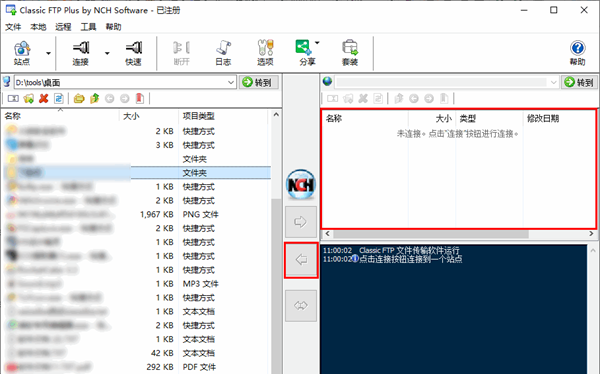Click the local red bookmark icon

tap(140, 99)
